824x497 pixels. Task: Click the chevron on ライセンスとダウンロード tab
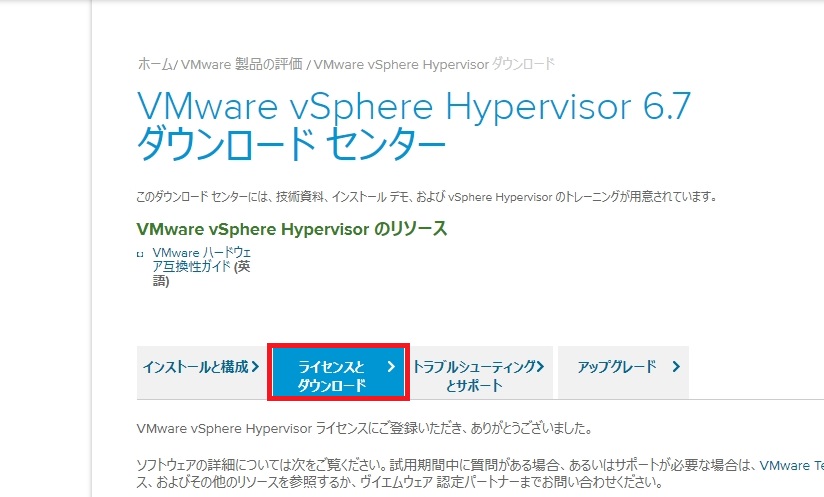[391, 367]
